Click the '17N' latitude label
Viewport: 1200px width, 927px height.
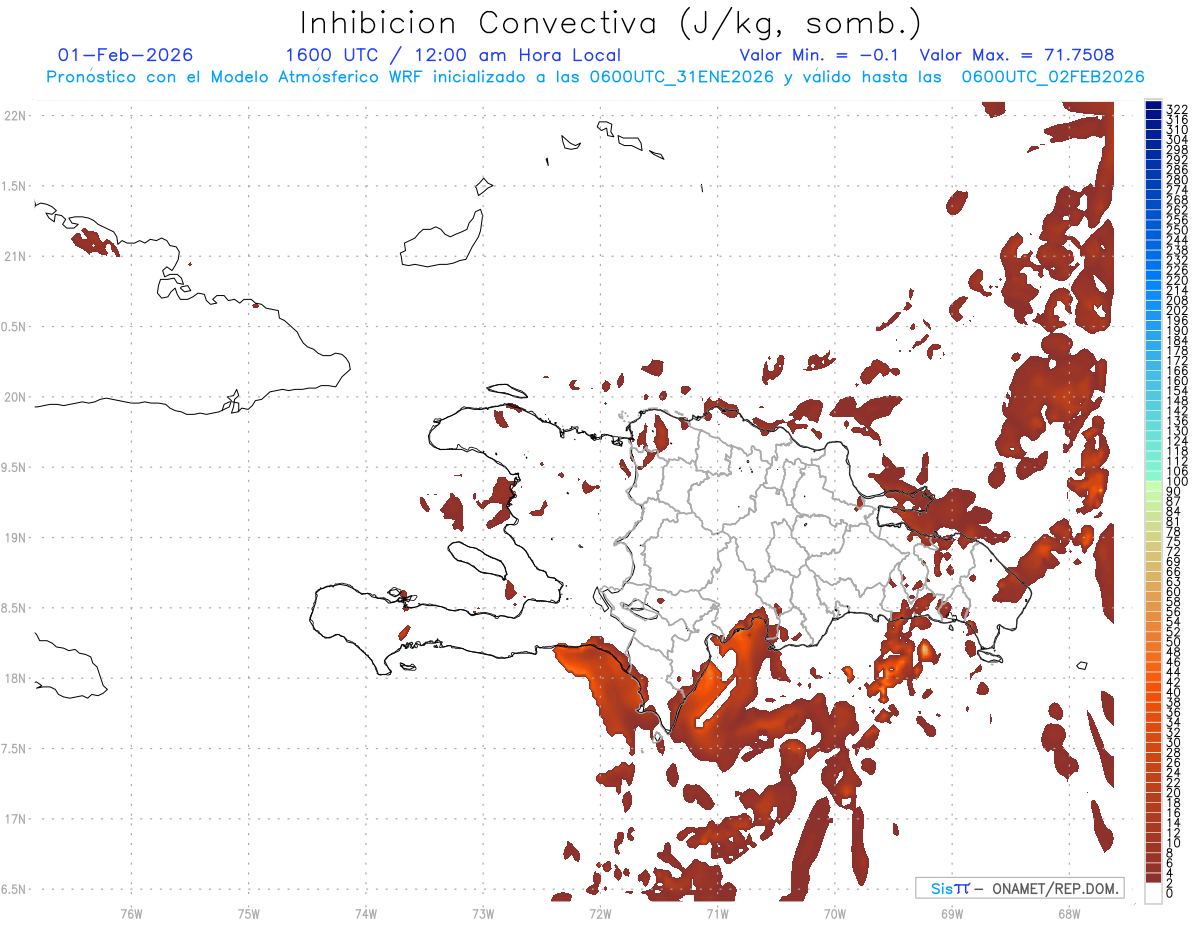coord(16,819)
